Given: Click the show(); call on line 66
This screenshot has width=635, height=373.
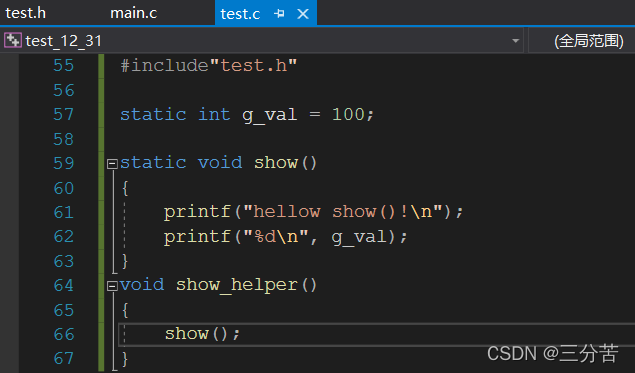Looking at the screenshot, I should tap(202, 334).
